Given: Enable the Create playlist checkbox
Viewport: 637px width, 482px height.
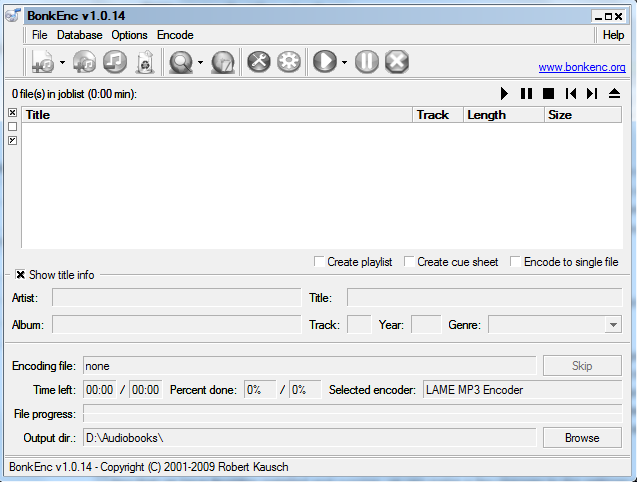Looking at the screenshot, I should tap(319, 262).
